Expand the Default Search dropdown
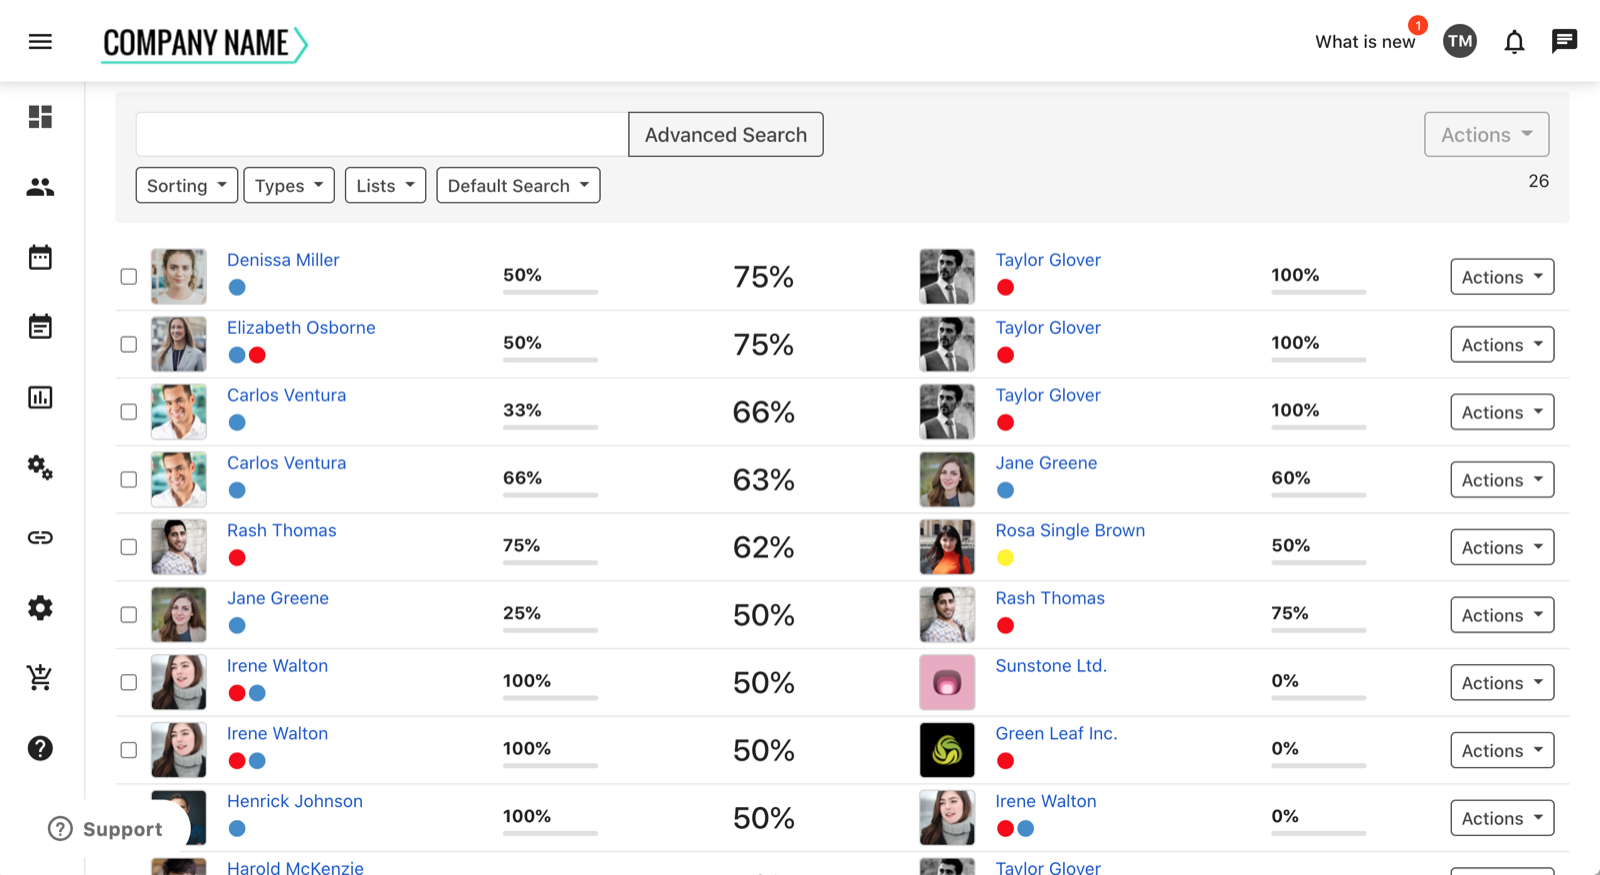1600x875 pixels. point(518,186)
